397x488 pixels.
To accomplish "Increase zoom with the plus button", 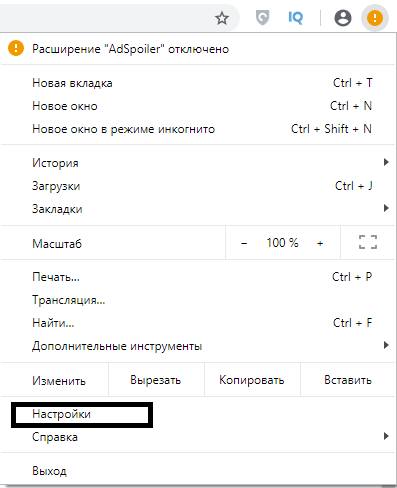I will coord(320,243).
